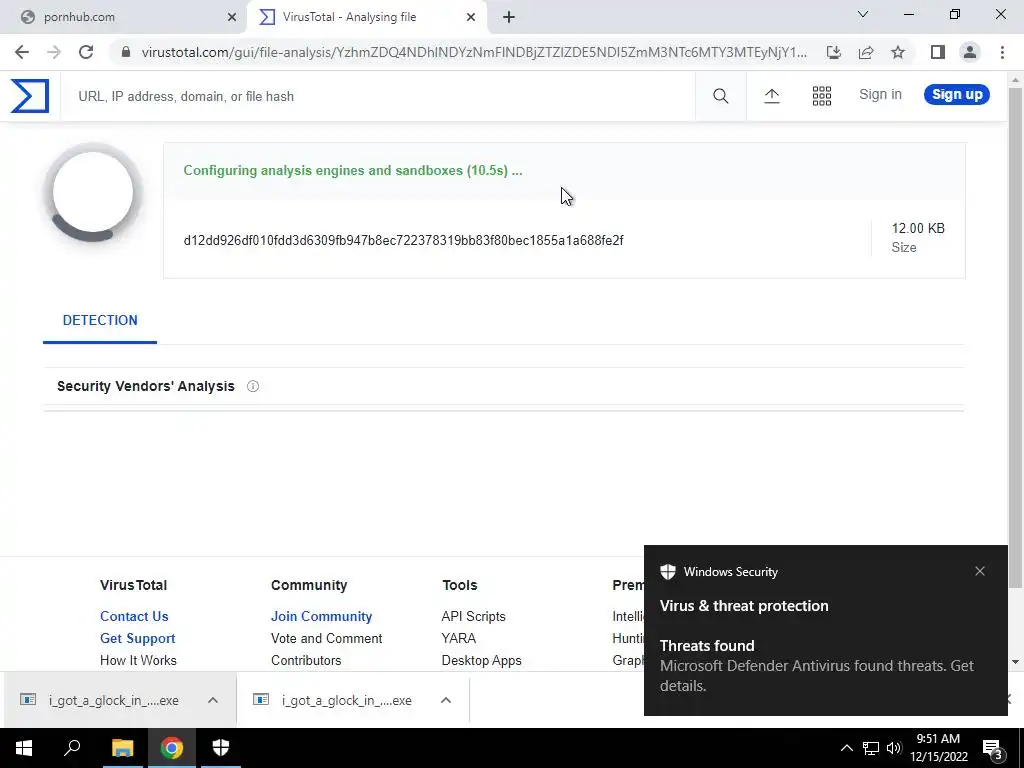The height and width of the screenshot is (768, 1024).
Task: Open the Contact Us link
Action: (134, 616)
